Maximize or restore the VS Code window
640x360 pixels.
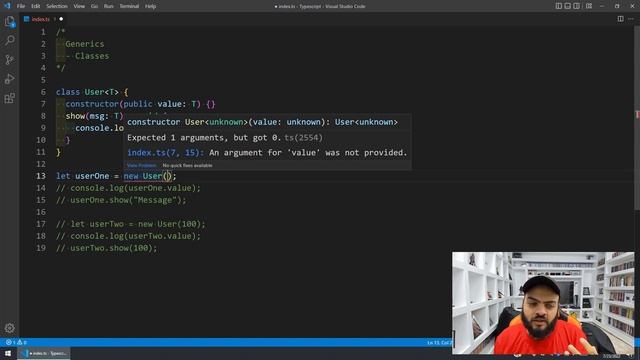coord(617,6)
